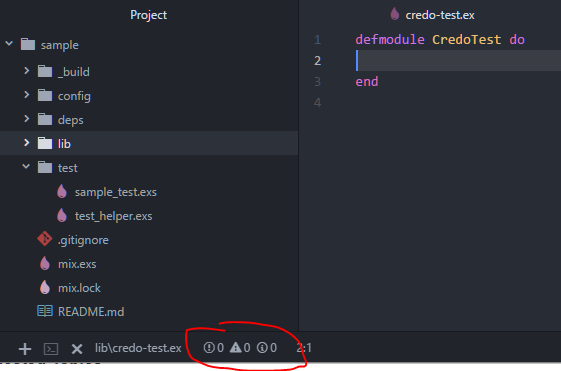561x371 pixels.
Task: Click the linter warning triangle icon
Action: pyautogui.click(x=235, y=347)
